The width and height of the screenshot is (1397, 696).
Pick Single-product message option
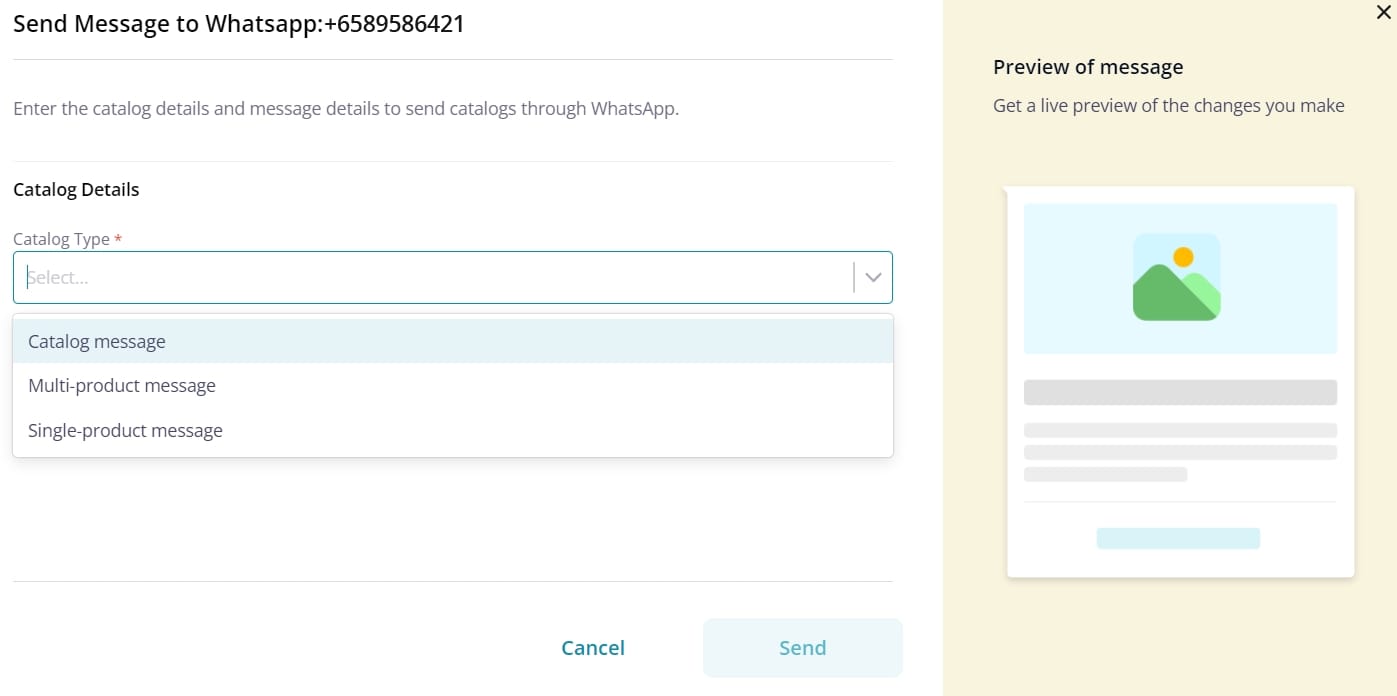click(x=452, y=430)
